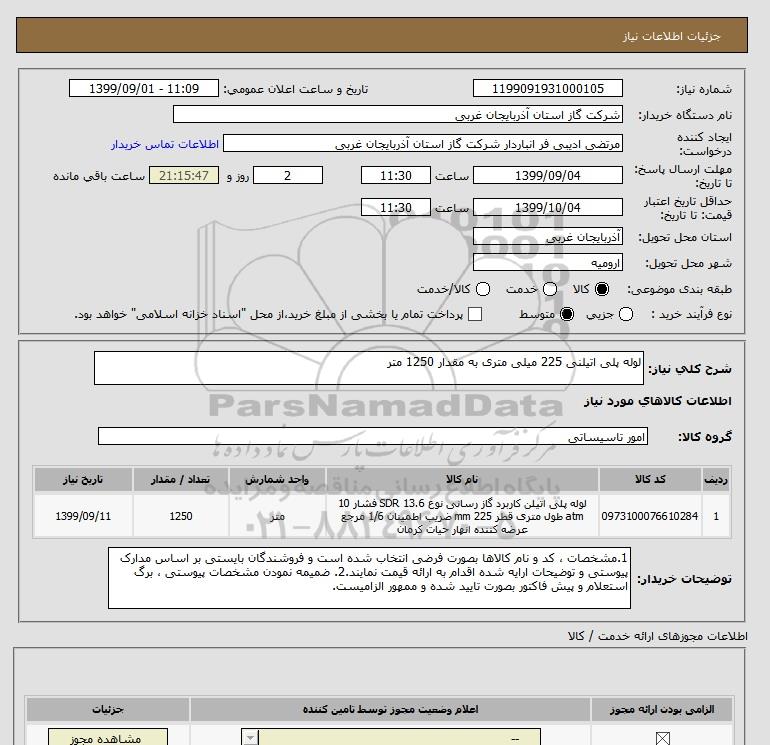Click the quantity cell showing 1250
Screen dimensions: 770x745
(x=180, y=516)
